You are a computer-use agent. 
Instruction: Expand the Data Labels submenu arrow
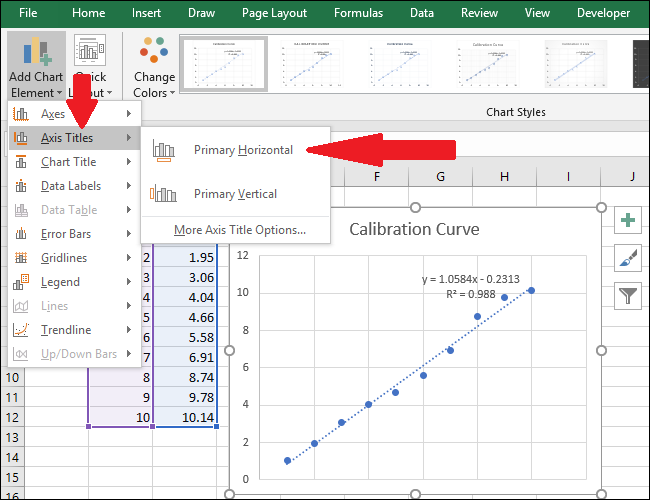point(129,186)
